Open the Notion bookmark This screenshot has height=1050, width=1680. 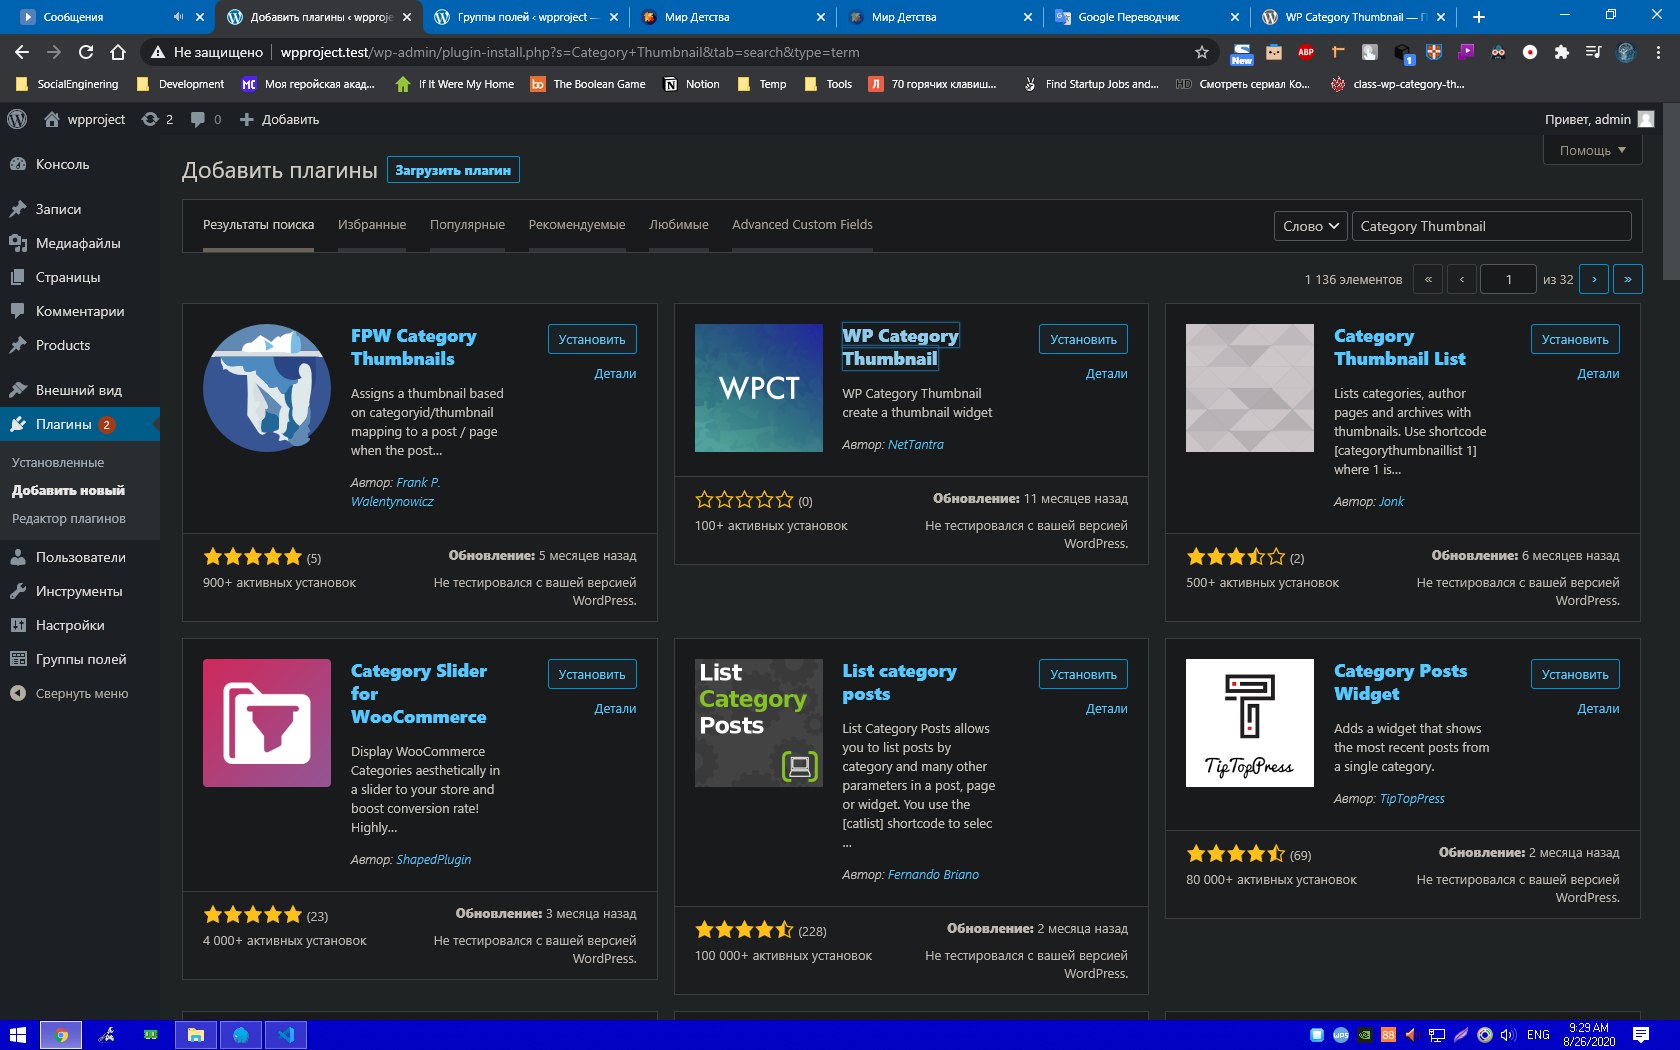(x=692, y=84)
